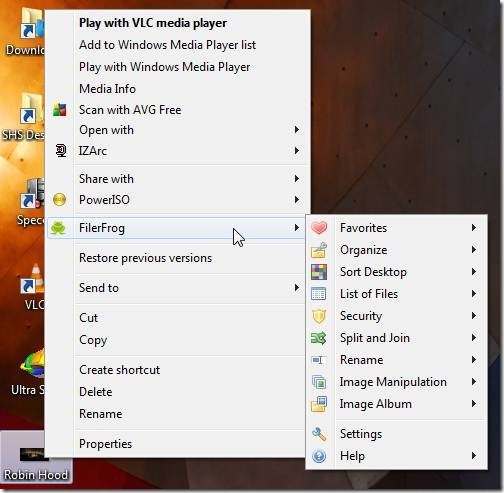Click the Settings wrench icon
Image resolution: width=504 pixels, height=493 pixels.
pos(319,434)
